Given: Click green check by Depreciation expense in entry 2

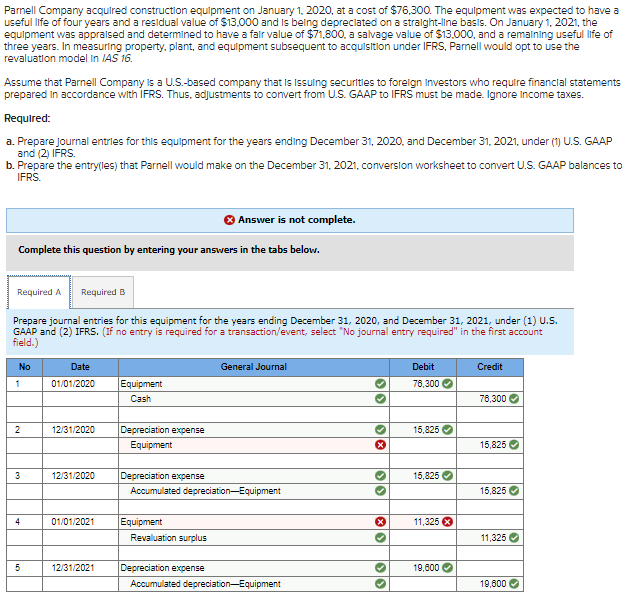Looking at the screenshot, I should tap(380, 430).
